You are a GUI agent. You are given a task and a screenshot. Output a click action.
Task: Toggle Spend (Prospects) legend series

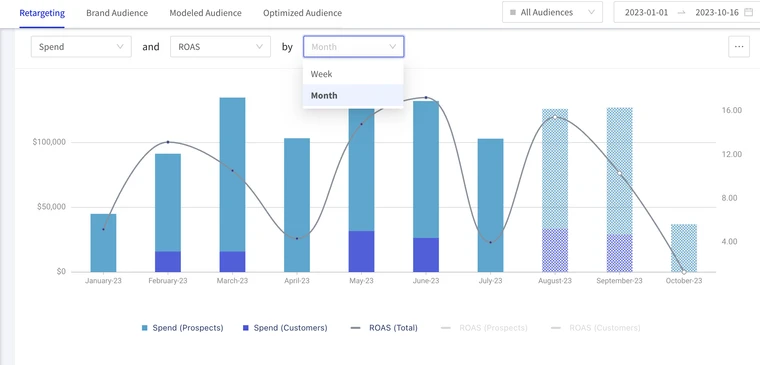pyautogui.click(x=183, y=328)
